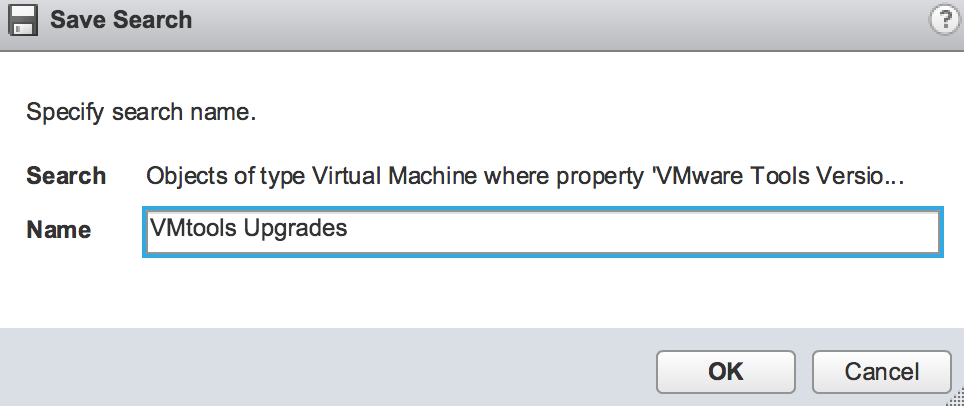Image resolution: width=964 pixels, height=406 pixels.
Task: Place cursor at empty end of Name field
Action: click(700, 230)
